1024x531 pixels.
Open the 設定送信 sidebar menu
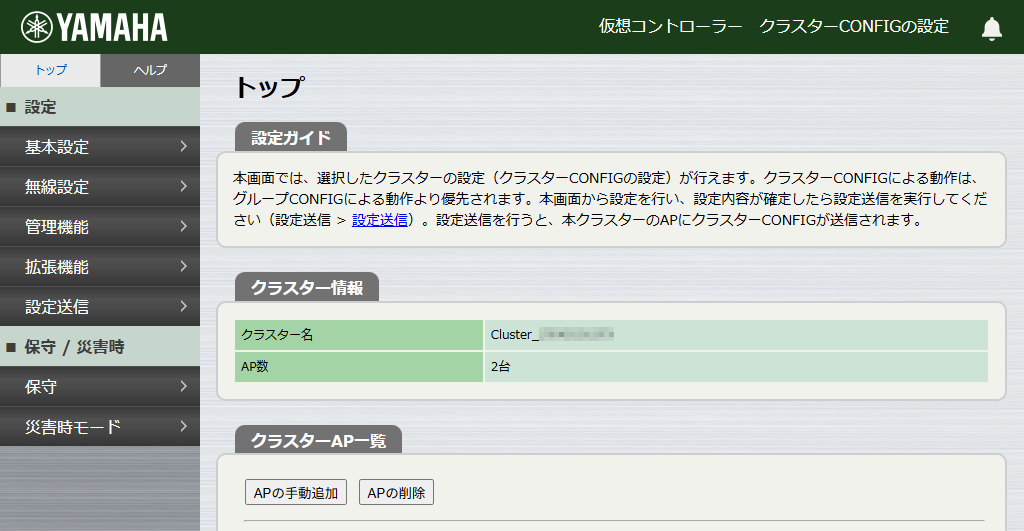pos(100,306)
